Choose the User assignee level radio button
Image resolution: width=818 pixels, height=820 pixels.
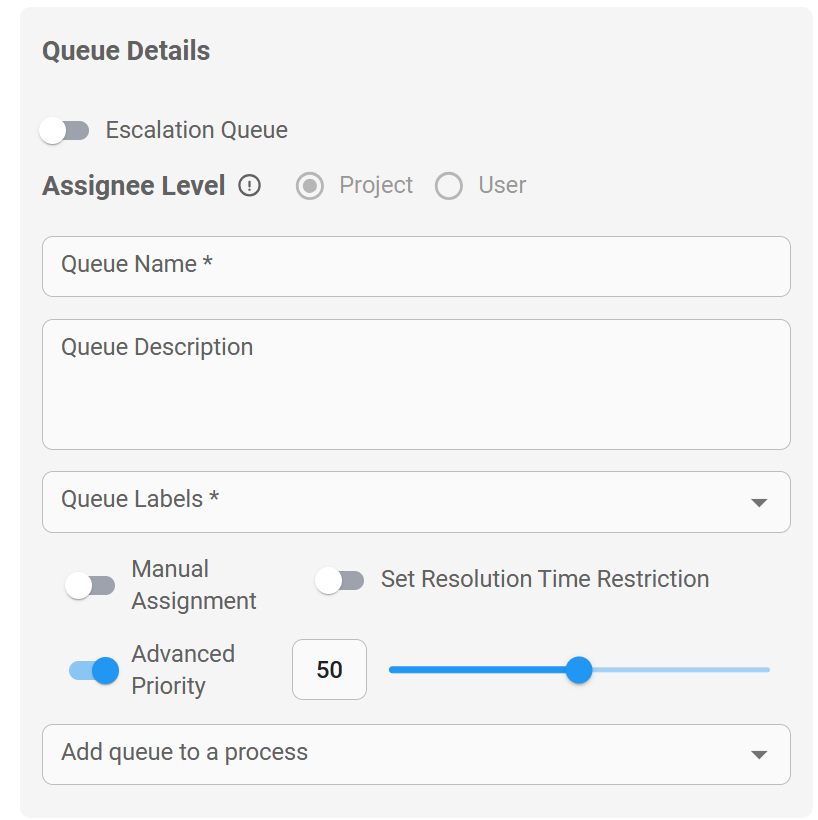(449, 186)
